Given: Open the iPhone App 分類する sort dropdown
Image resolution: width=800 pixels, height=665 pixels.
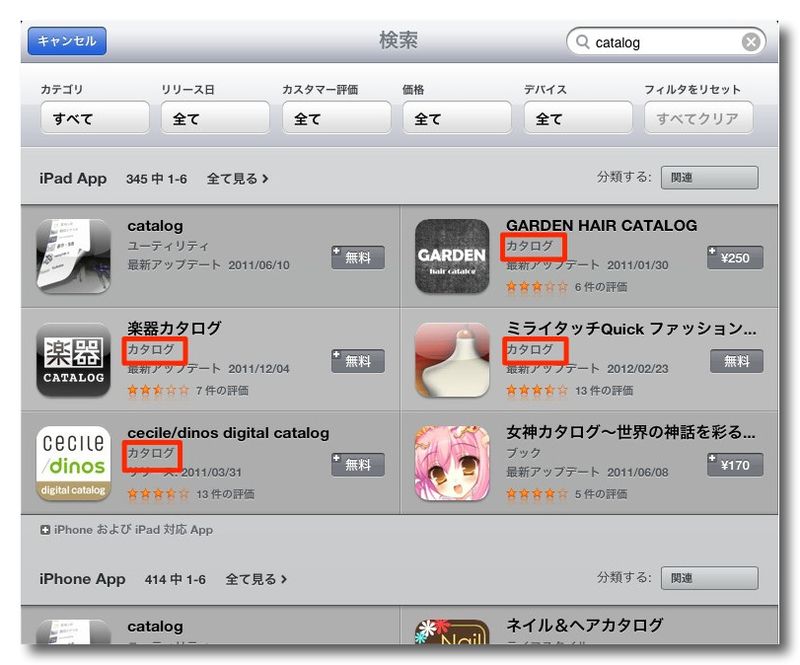Looking at the screenshot, I should [710, 578].
